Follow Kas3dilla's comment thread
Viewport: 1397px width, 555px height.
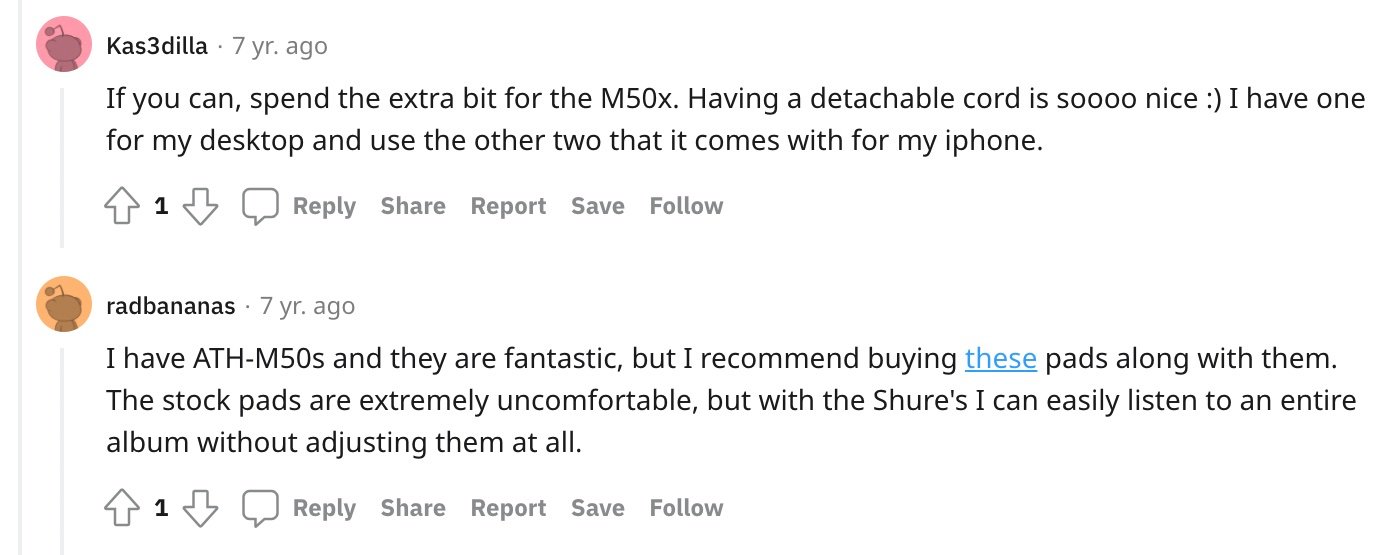686,206
